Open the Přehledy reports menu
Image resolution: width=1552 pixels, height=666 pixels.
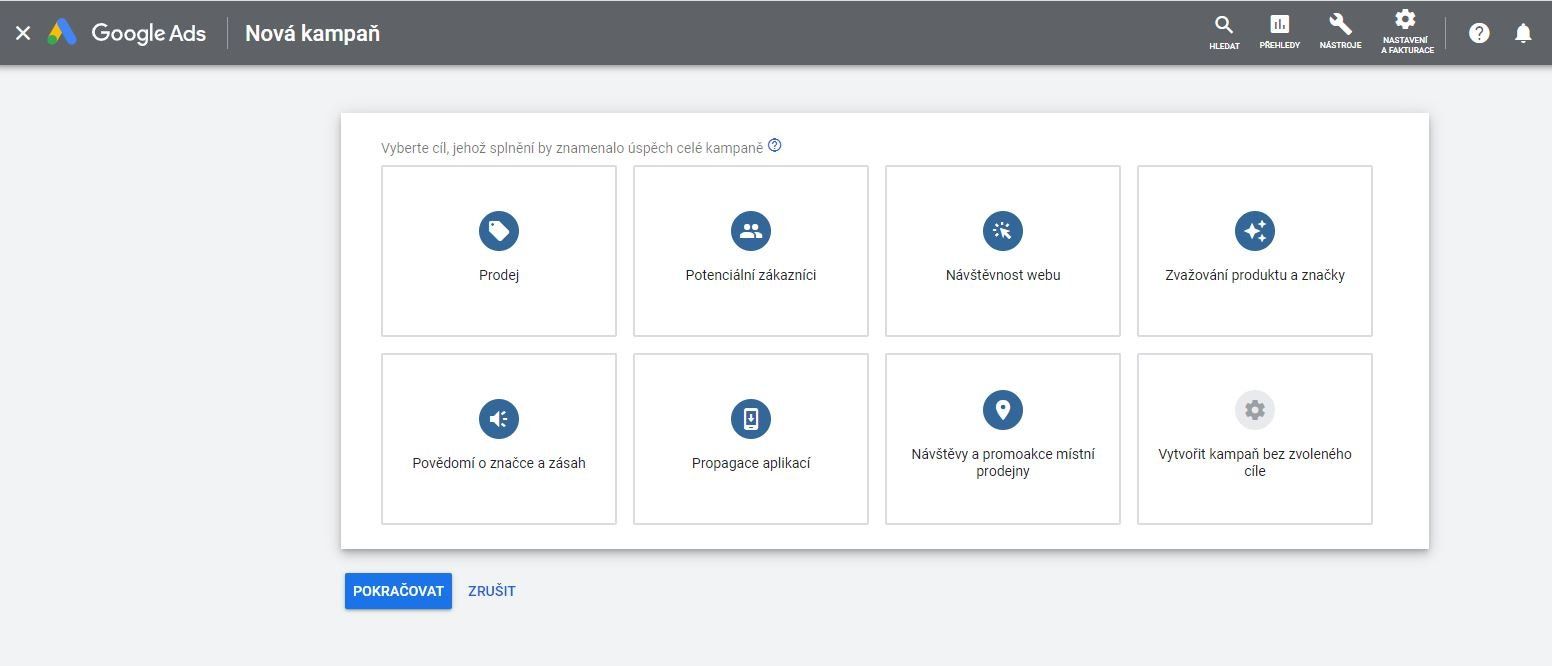click(x=1280, y=33)
